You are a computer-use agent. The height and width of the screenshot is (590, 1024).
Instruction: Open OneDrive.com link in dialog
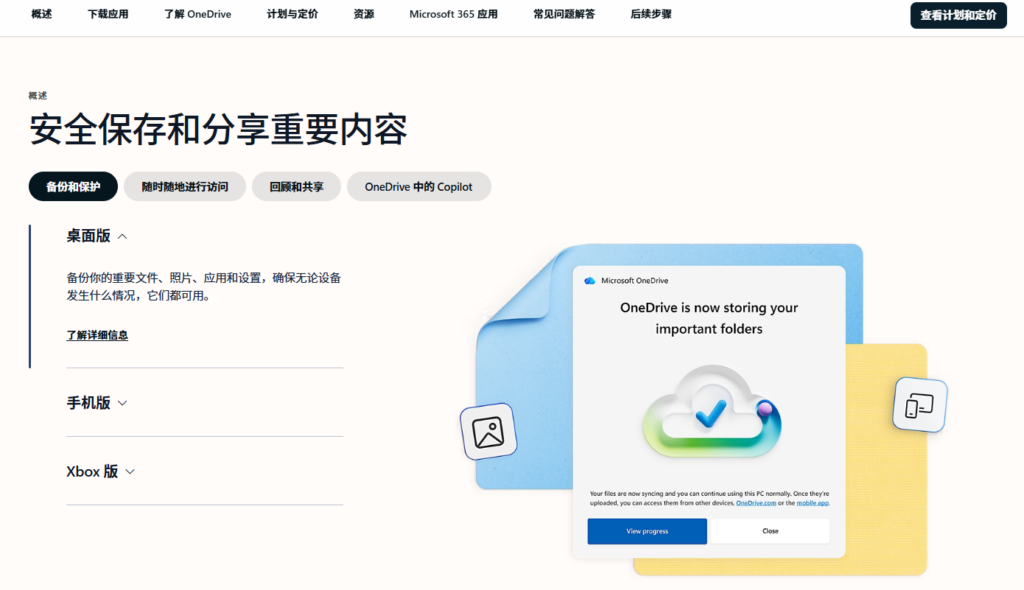(x=756, y=503)
